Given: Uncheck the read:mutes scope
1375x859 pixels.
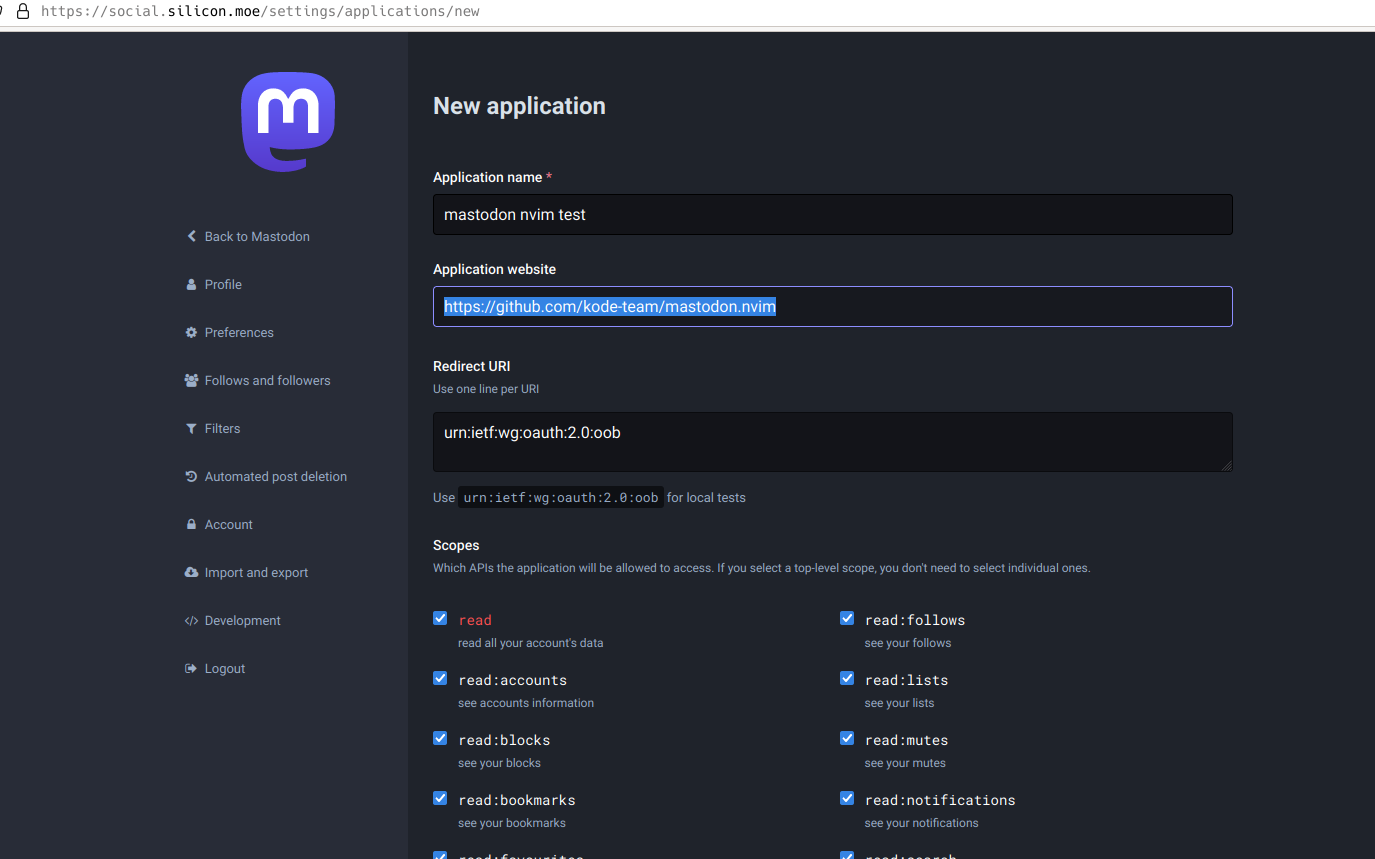Looking at the screenshot, I should (847, 738).
